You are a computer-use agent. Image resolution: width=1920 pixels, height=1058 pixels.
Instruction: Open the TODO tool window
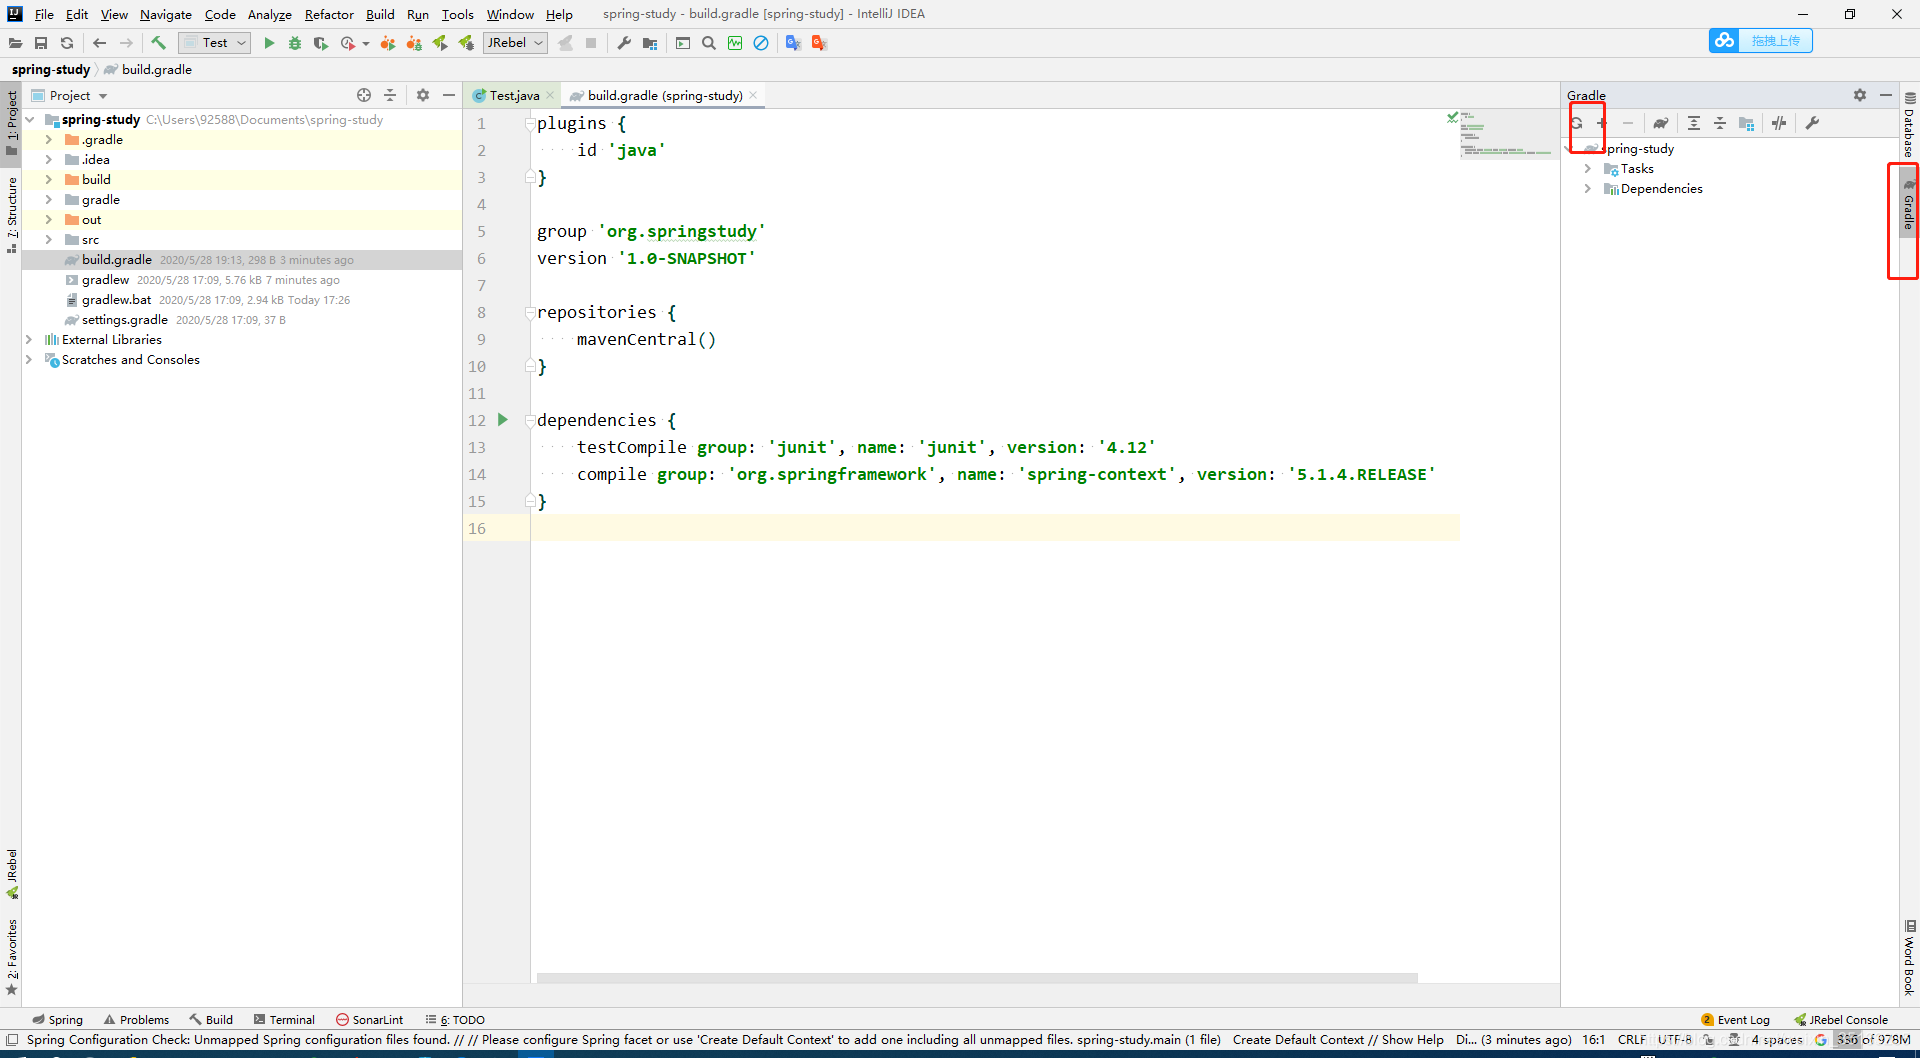455,1019
